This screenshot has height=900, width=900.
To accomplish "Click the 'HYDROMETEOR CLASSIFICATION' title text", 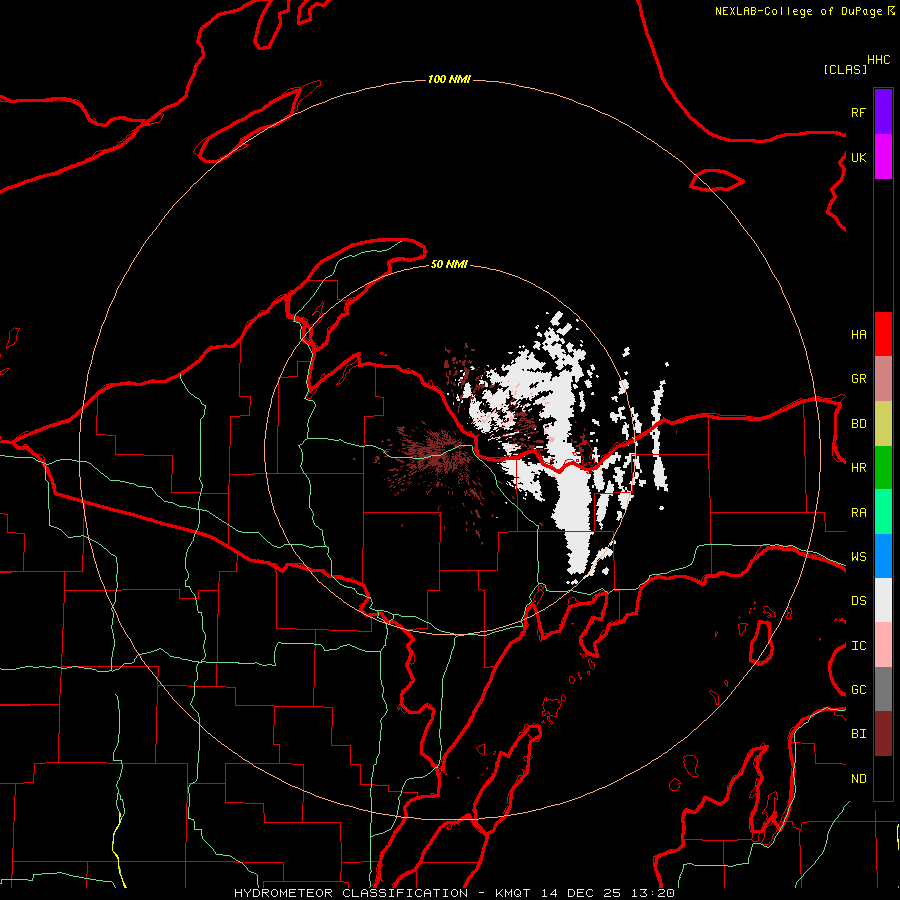I will click(351, 893).
